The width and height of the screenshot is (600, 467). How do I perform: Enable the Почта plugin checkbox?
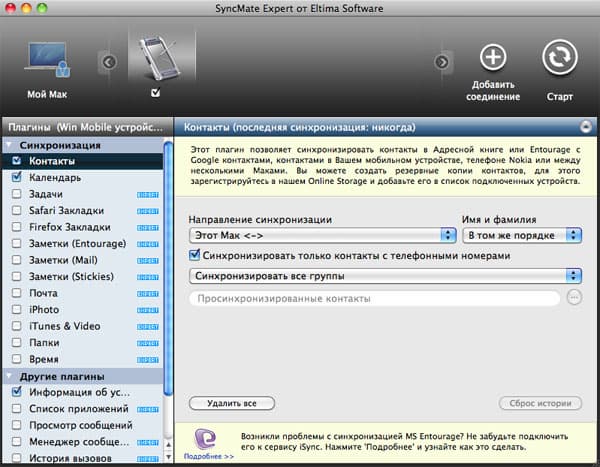(16, 293)
